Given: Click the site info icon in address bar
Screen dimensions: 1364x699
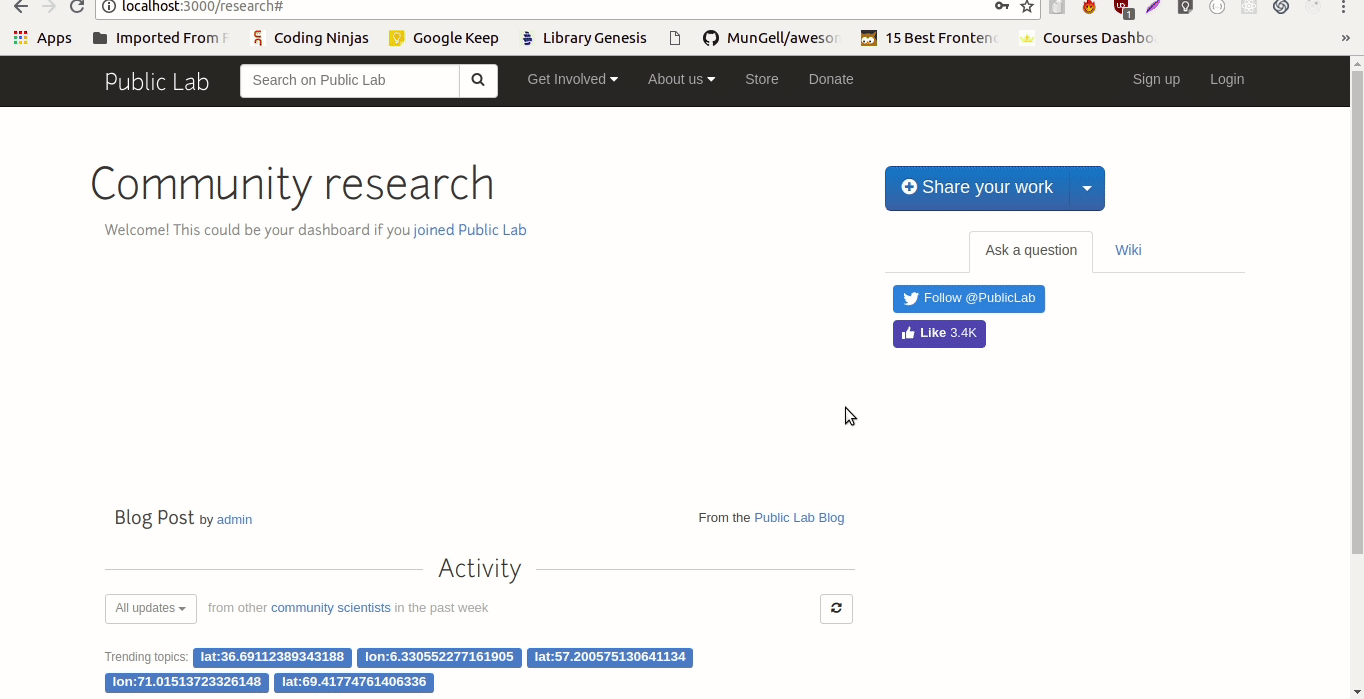Looking at the screenshot, I should click(110, 7).
